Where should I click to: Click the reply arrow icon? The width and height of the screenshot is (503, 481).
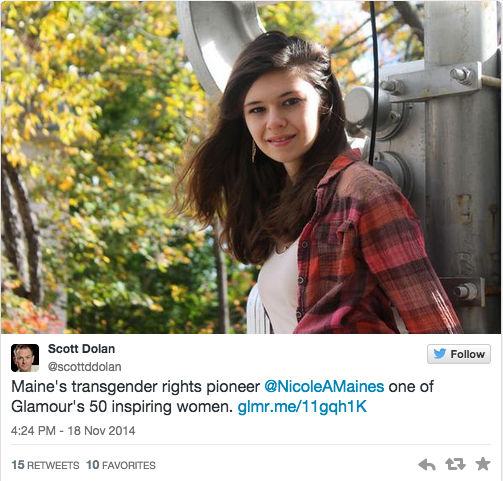[x=427, y=464]
